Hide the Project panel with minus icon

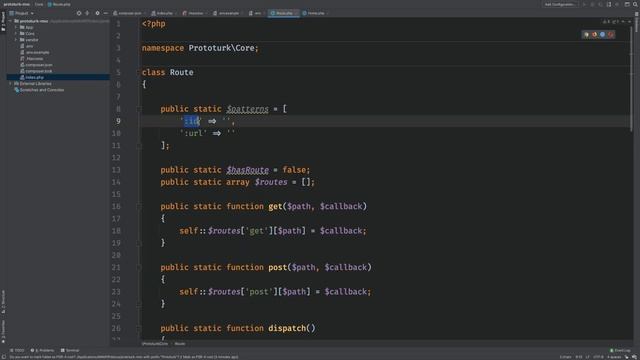click(105, 13)
